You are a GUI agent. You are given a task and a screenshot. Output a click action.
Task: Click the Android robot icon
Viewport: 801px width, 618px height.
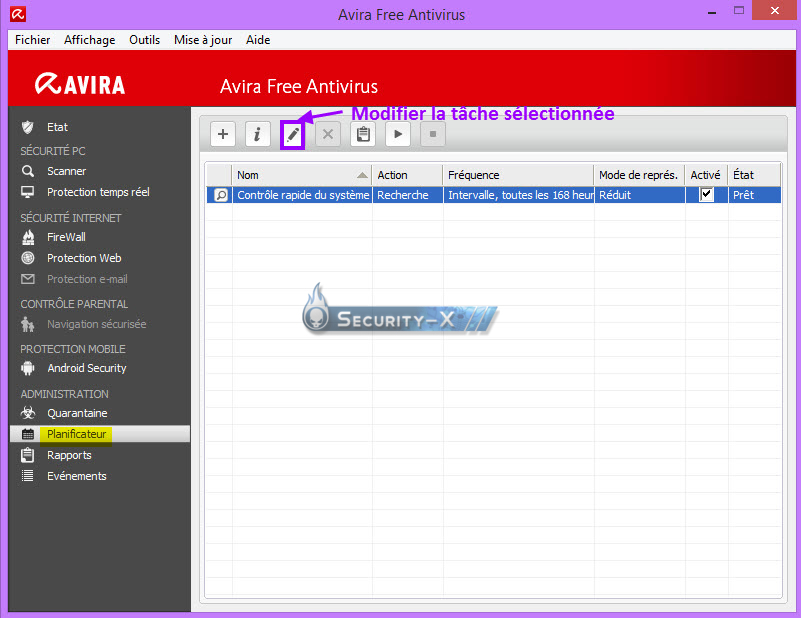pos(28,368)
